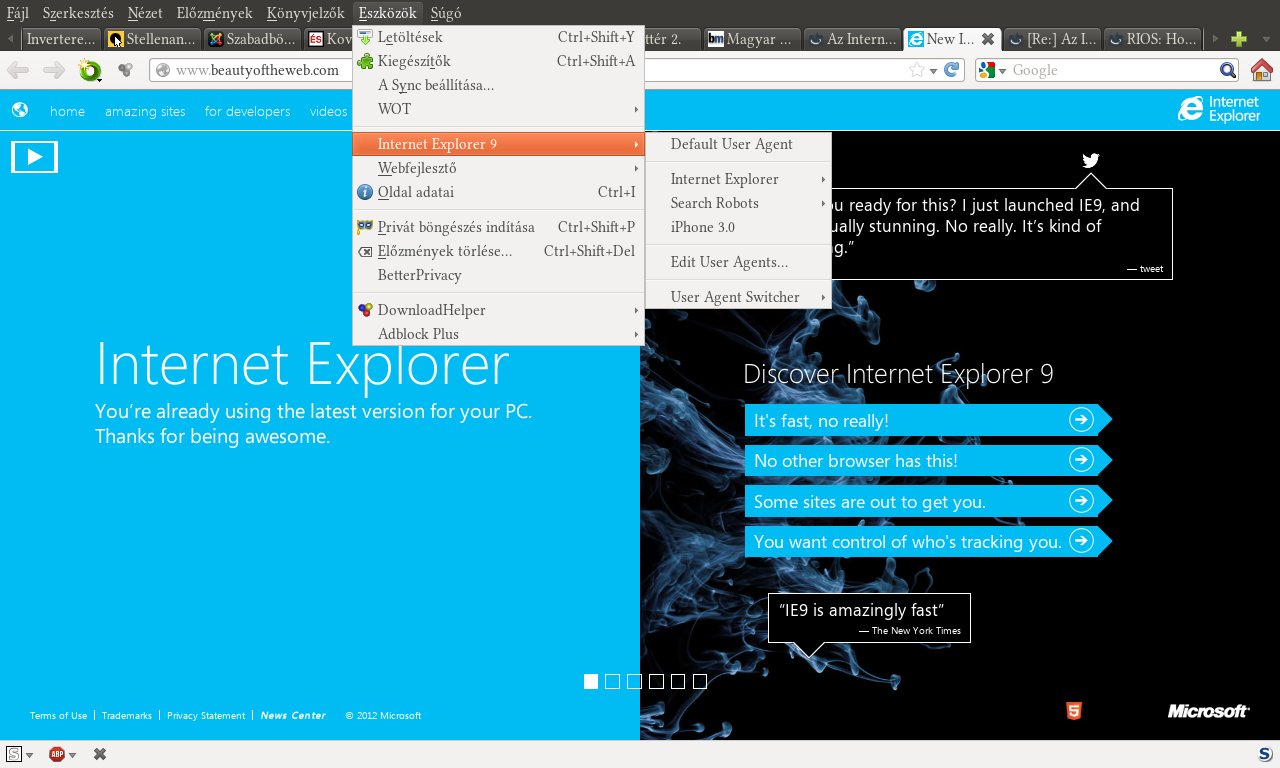The height and width of the screenshot is (768, 1280).
Task: Click the grey icon left of address bar
Action: tap(126, 70)
